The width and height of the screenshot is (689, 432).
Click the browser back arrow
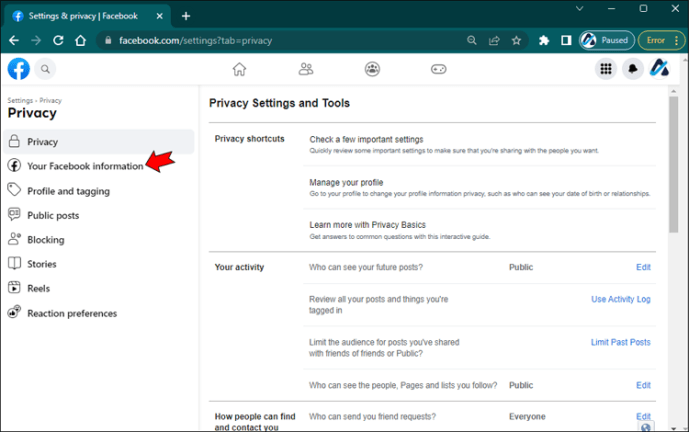[x=14, y=40]
